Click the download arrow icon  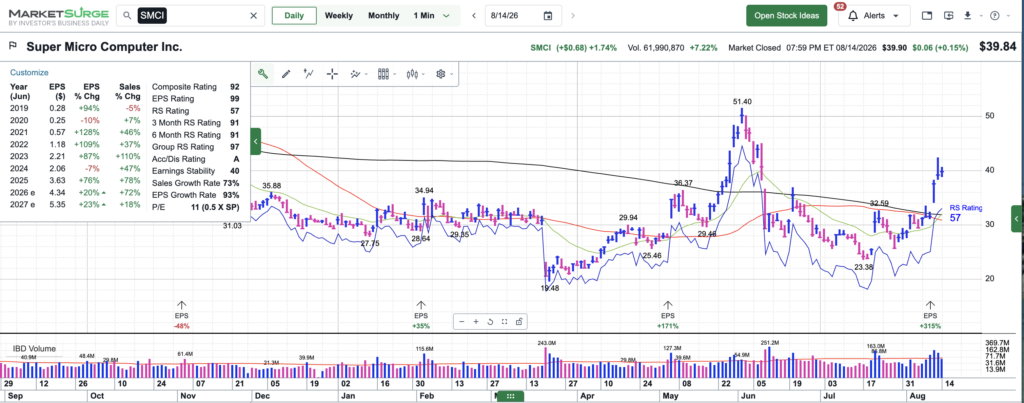[968, 16]
